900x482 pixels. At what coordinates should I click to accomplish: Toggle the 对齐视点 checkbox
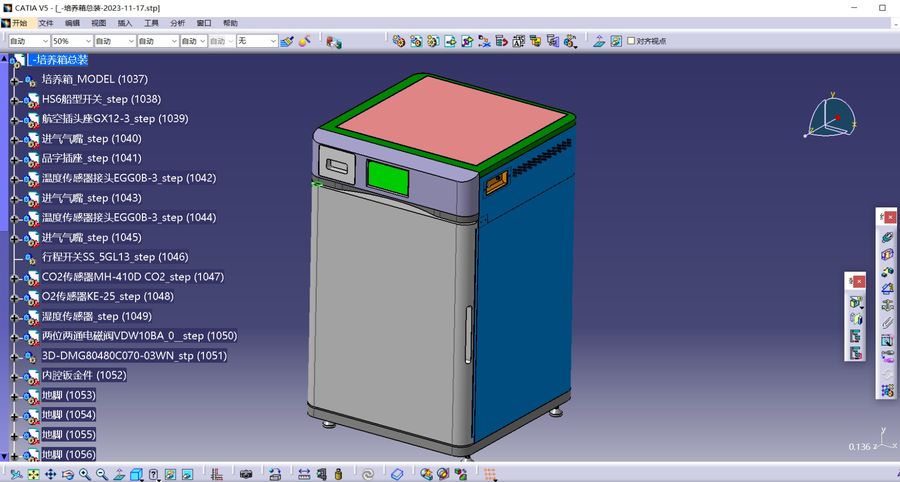point(631,41)
